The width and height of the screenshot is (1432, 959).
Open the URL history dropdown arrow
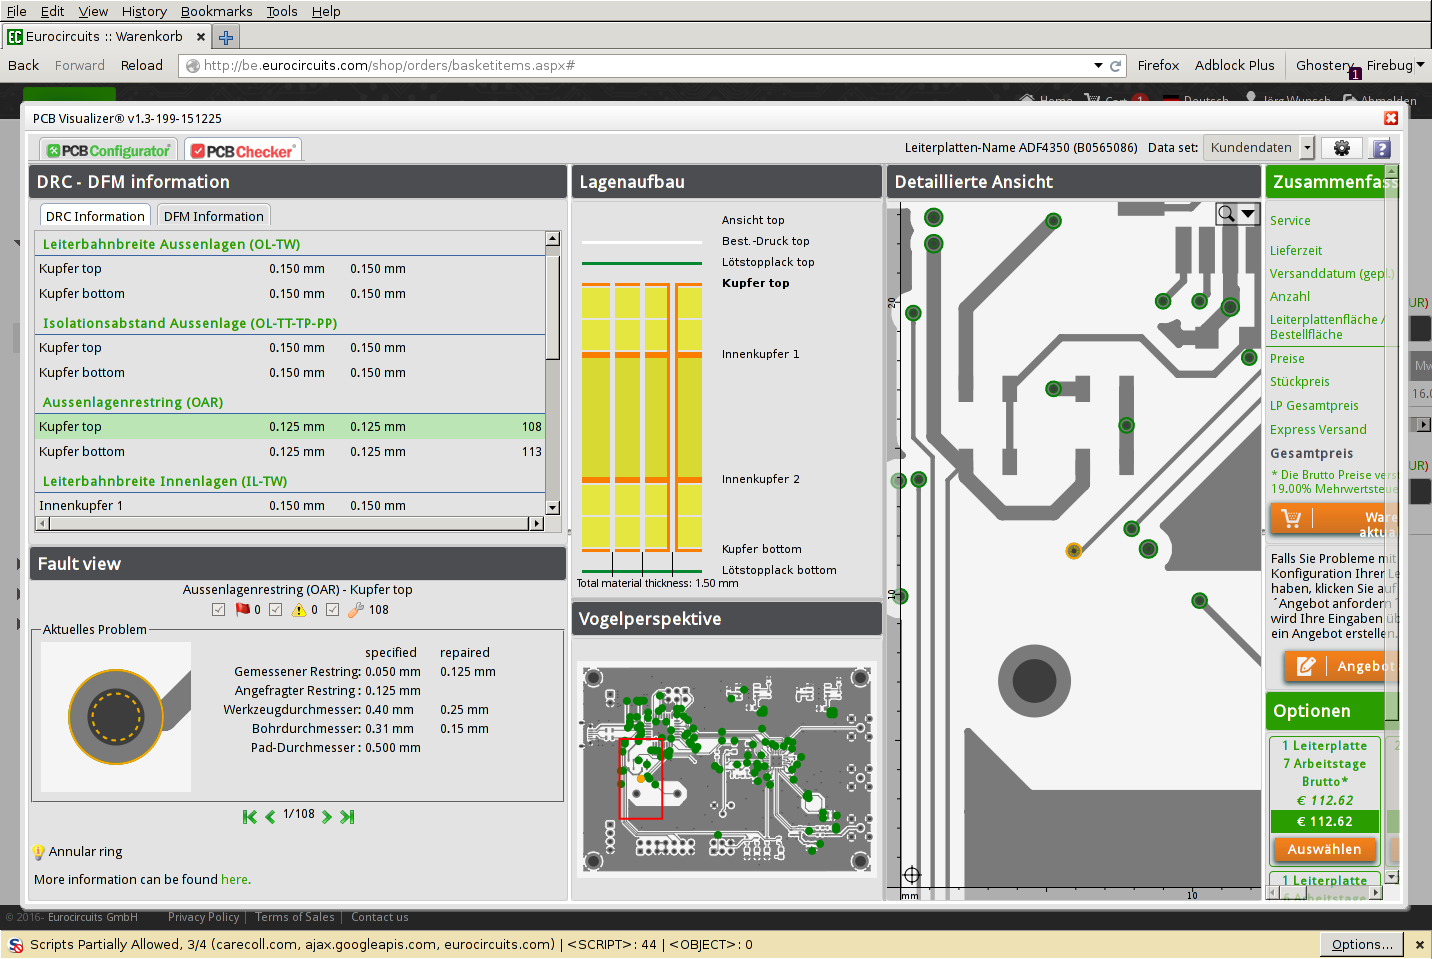point(1098,65)
